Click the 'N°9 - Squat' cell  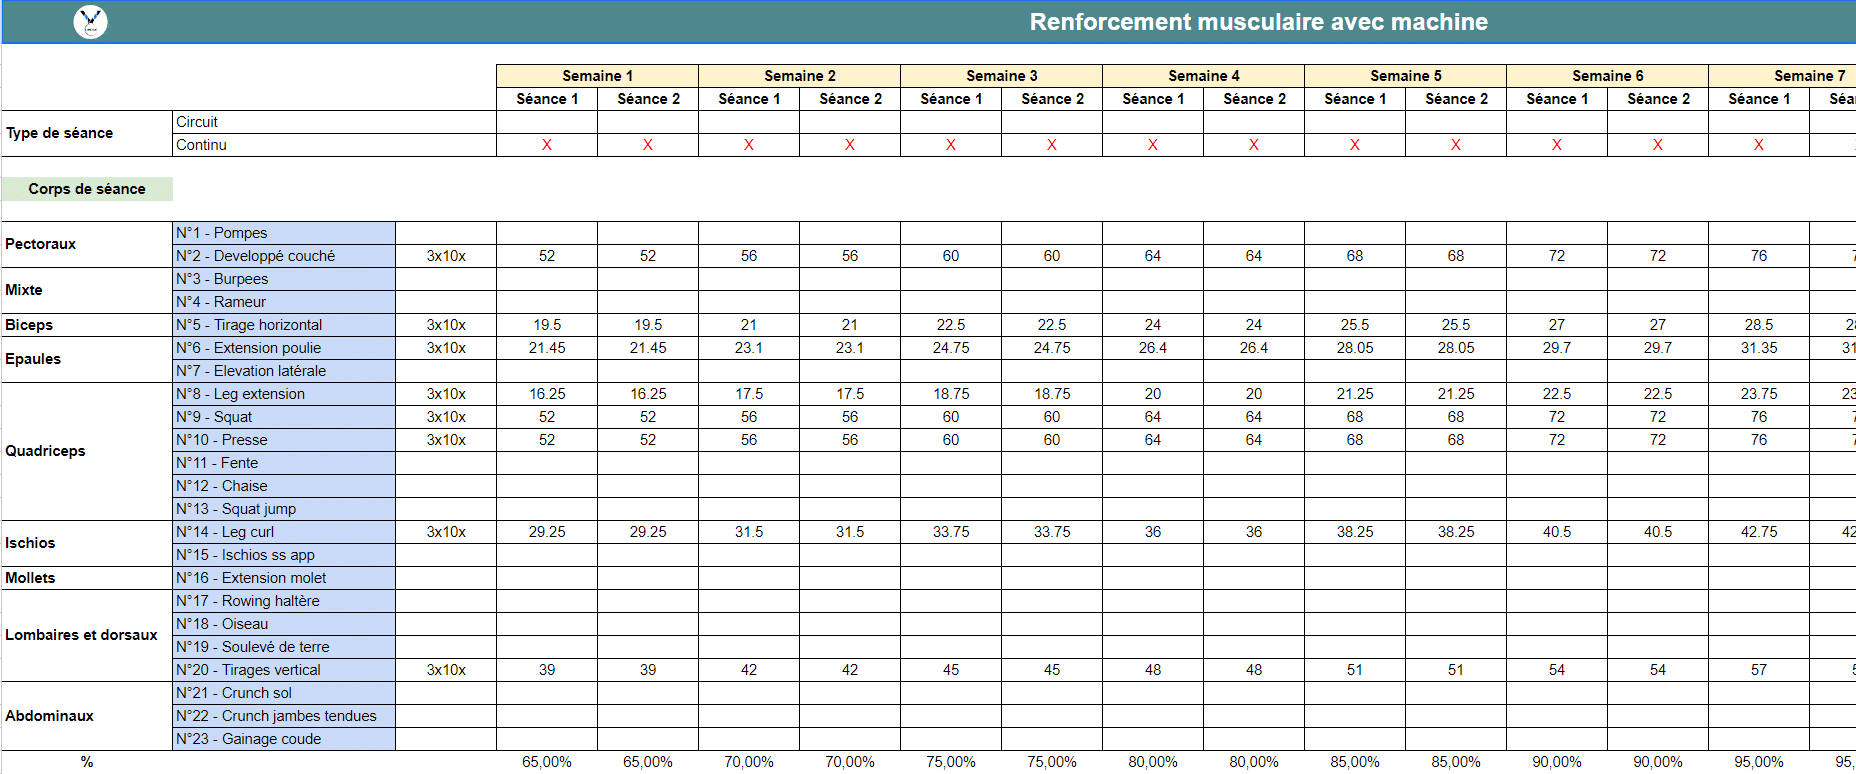click(284, 417)
